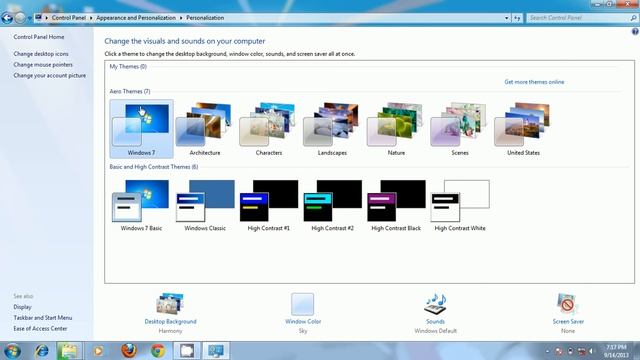The height and width of the screenshot is (360, 640).
Task: Apply the Nature theme
Action: tap(396, 129)
